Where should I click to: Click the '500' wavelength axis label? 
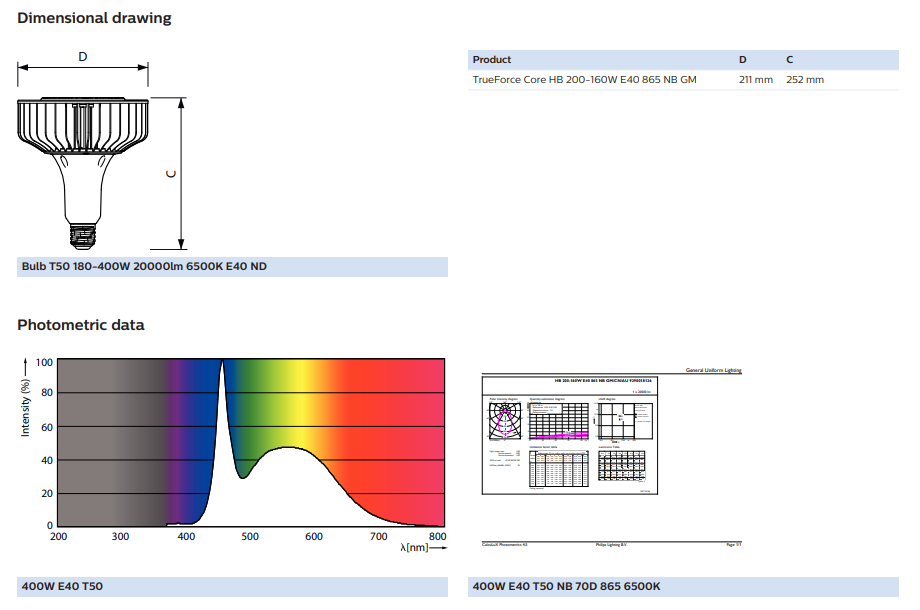tap(250, 537)
